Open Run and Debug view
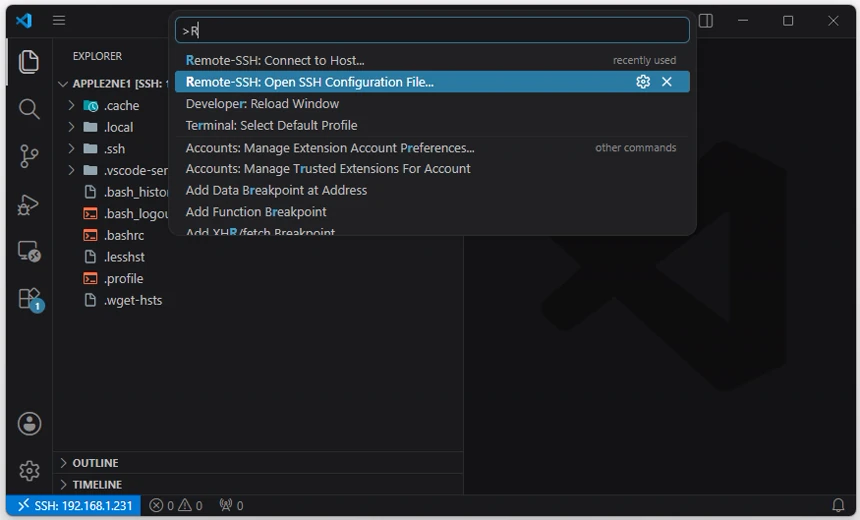 click(x=29, y=205)
